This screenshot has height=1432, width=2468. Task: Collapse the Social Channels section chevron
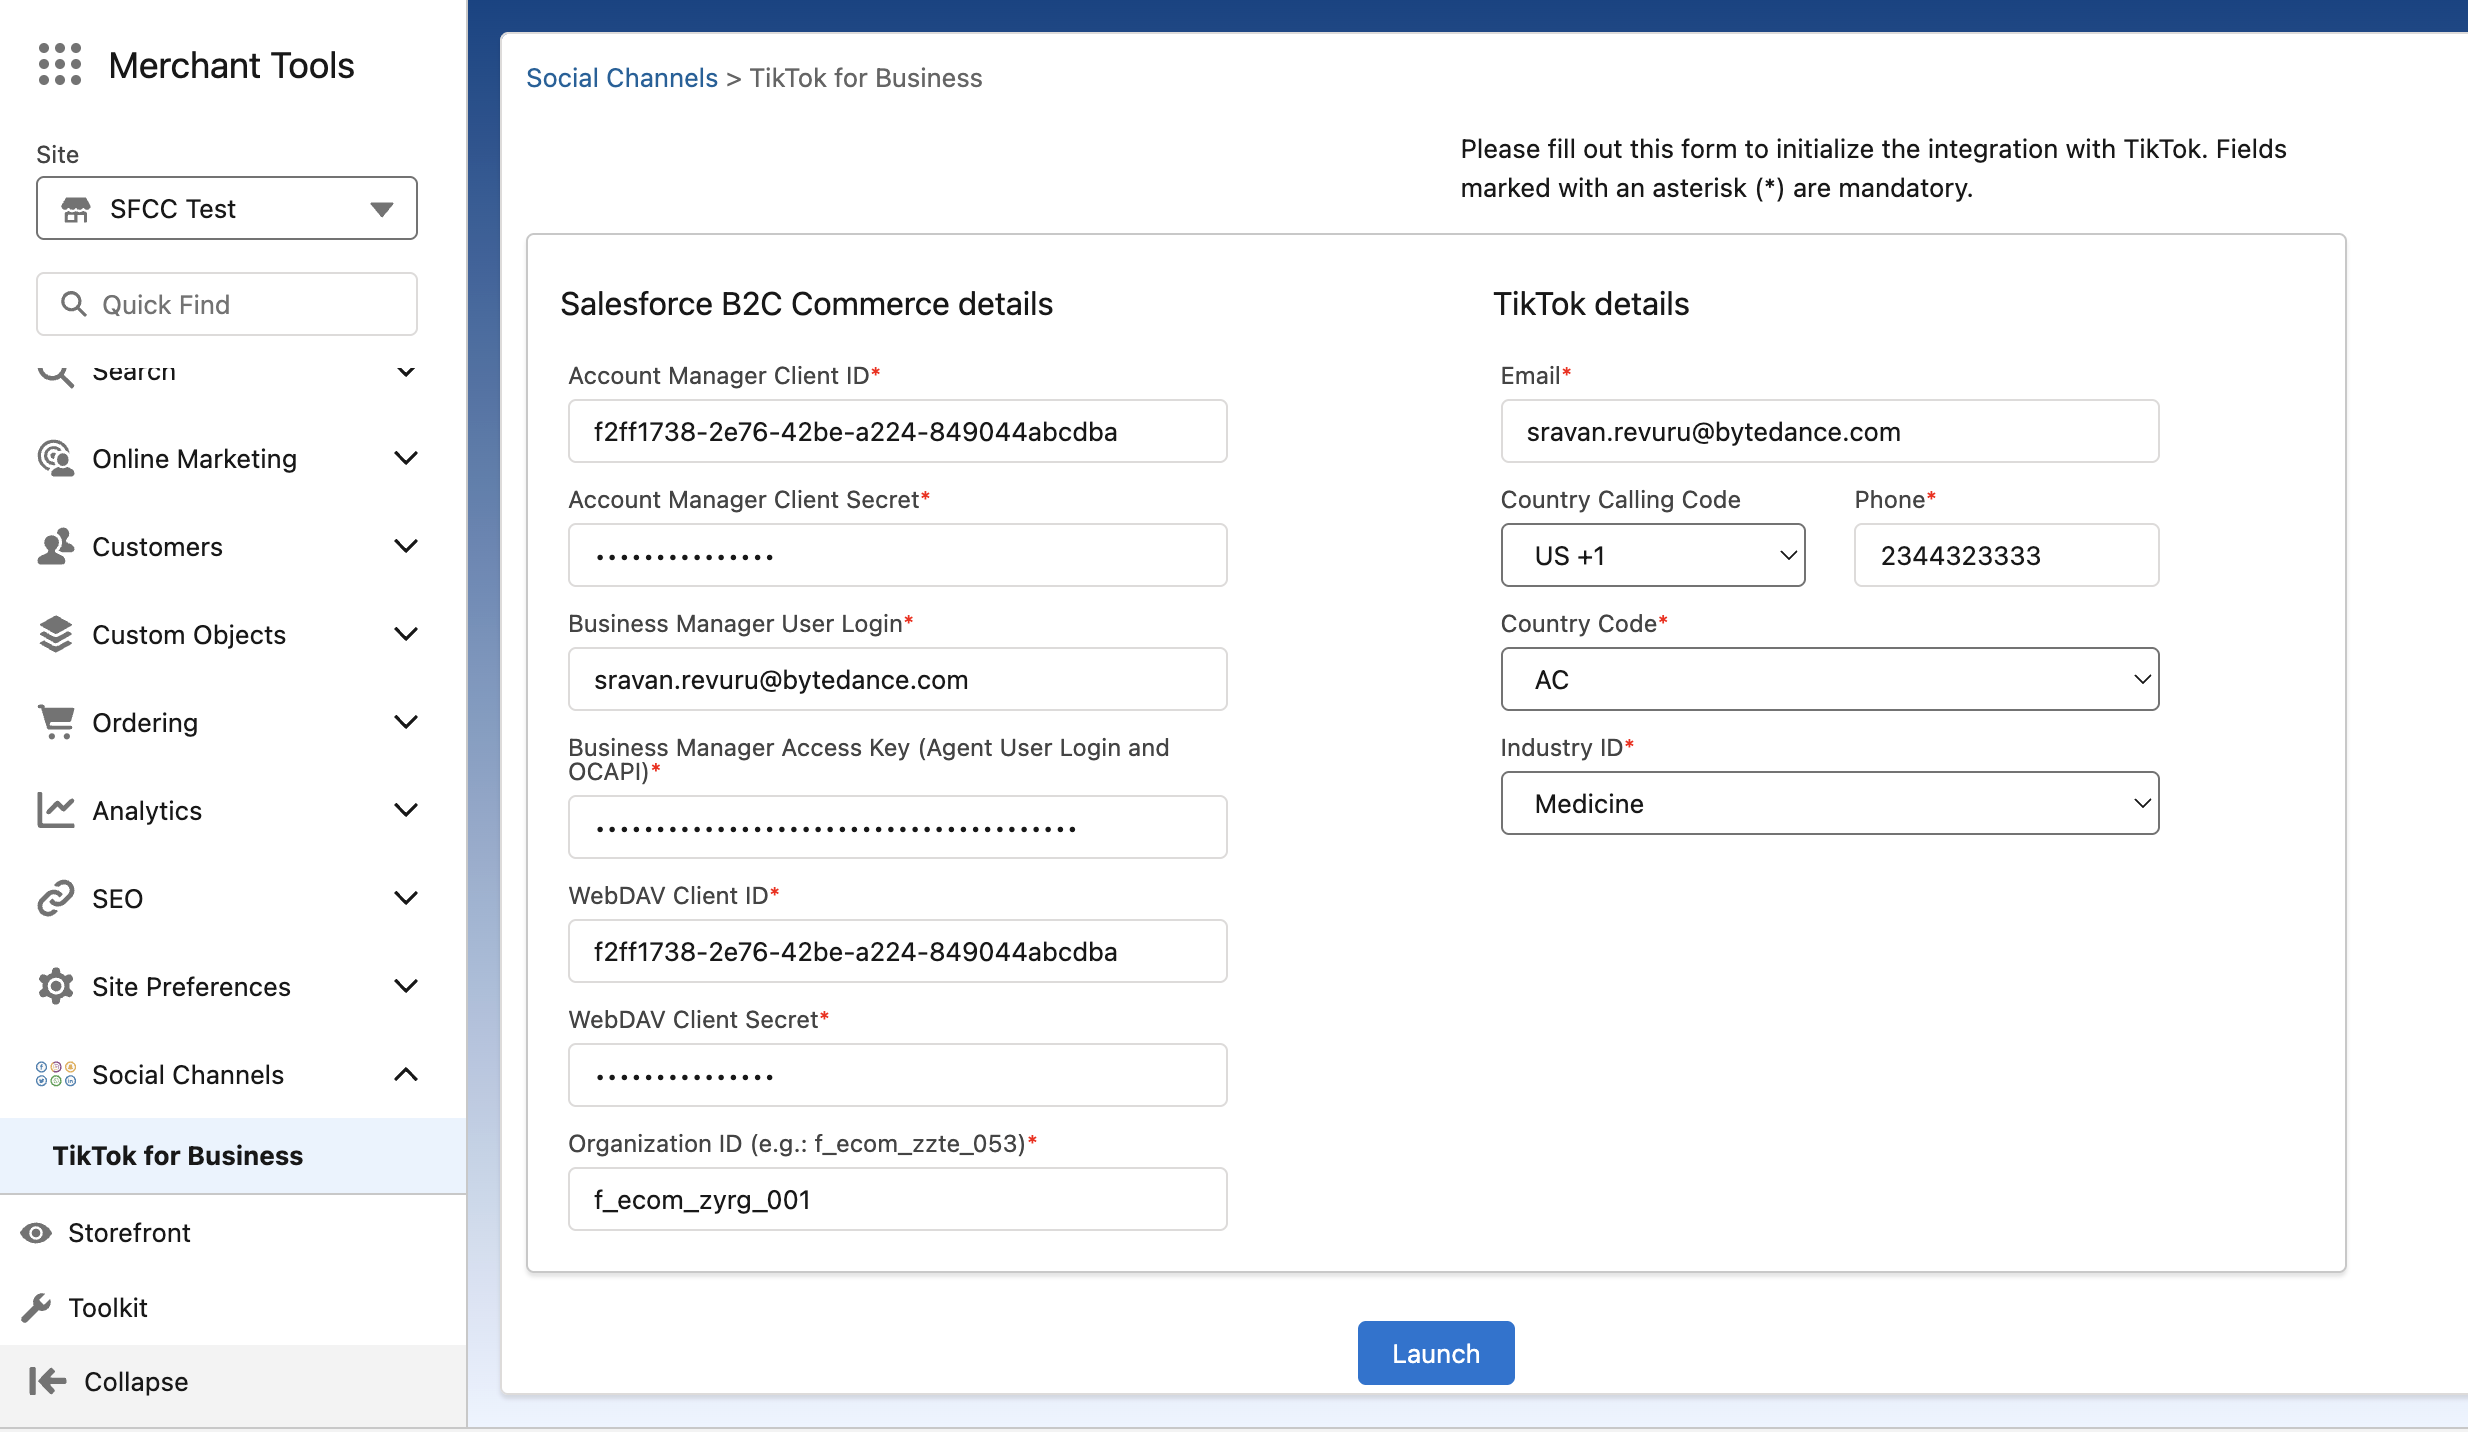405,1074
